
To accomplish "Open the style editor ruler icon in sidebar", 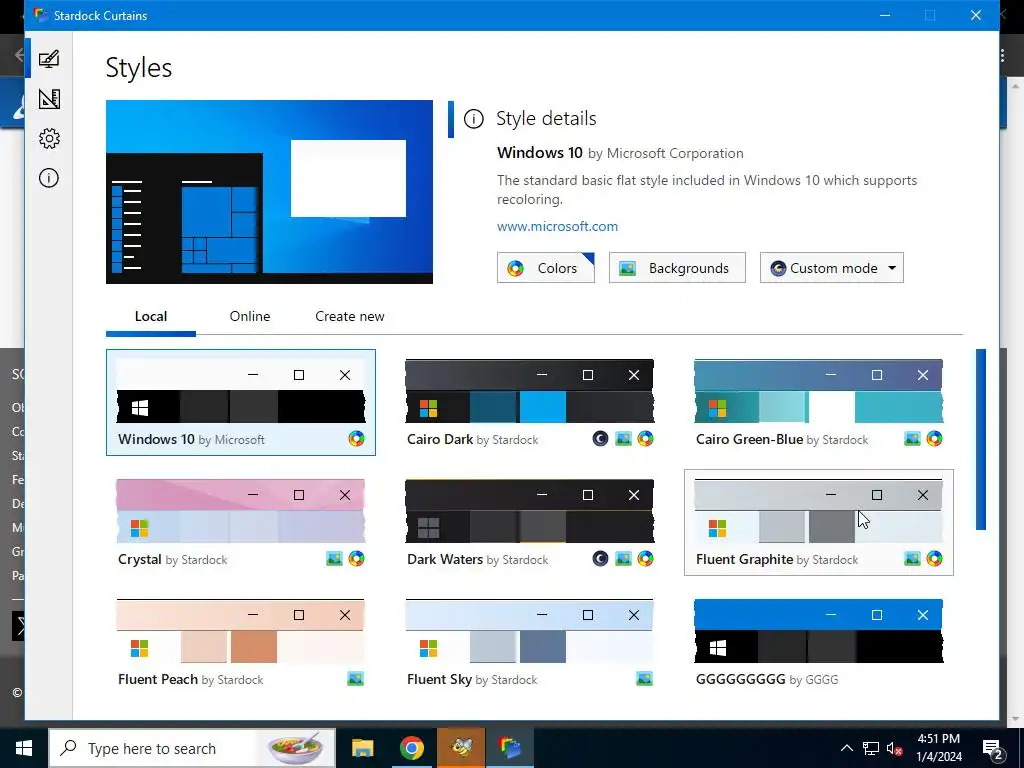I will [49, 99].
